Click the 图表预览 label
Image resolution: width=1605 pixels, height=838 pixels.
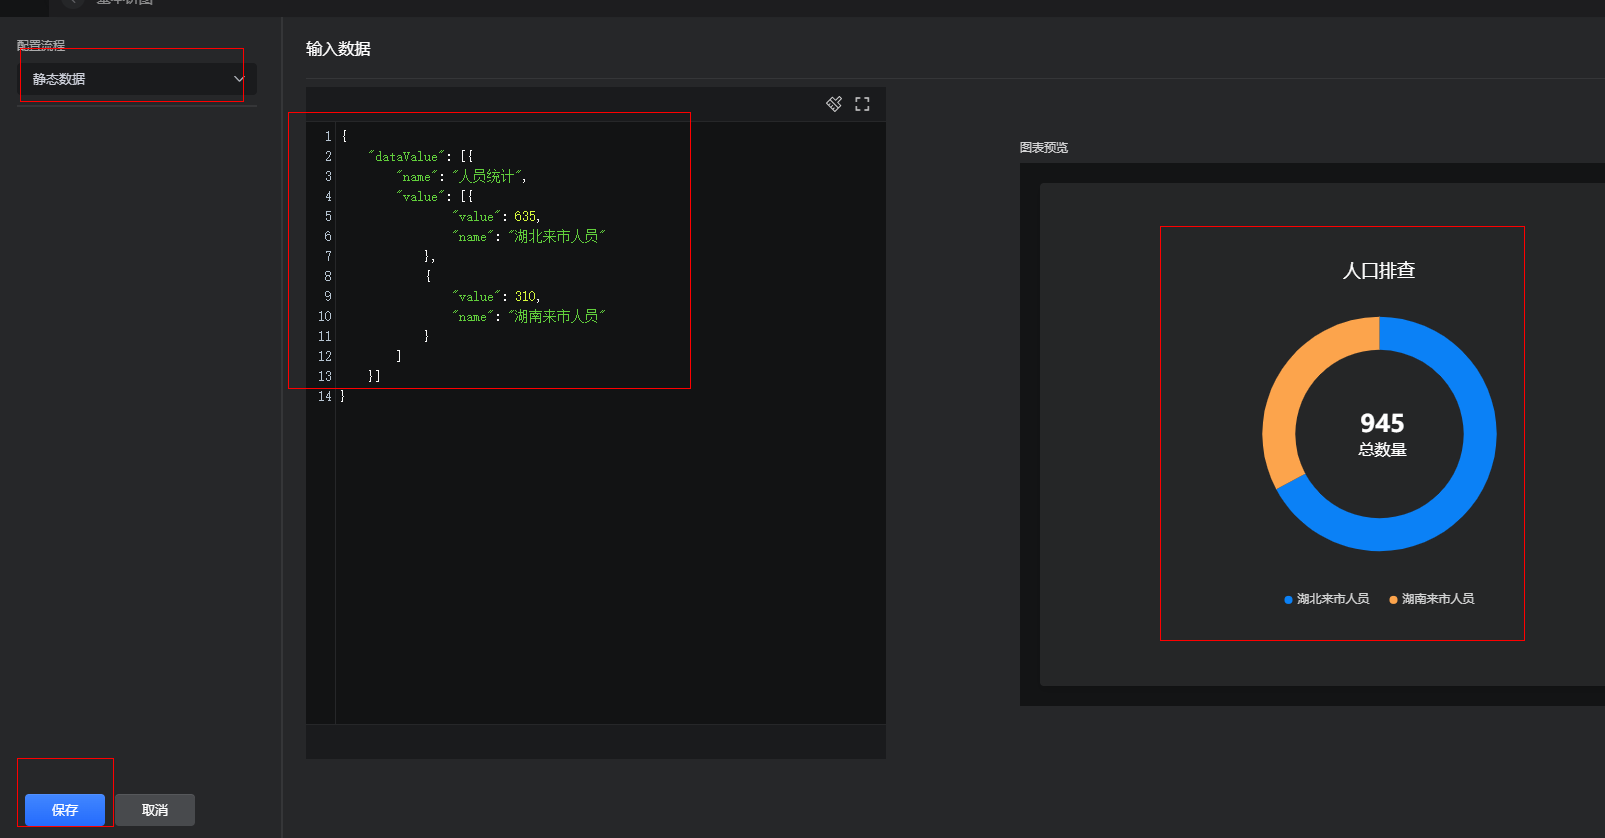pos(1044,148)
